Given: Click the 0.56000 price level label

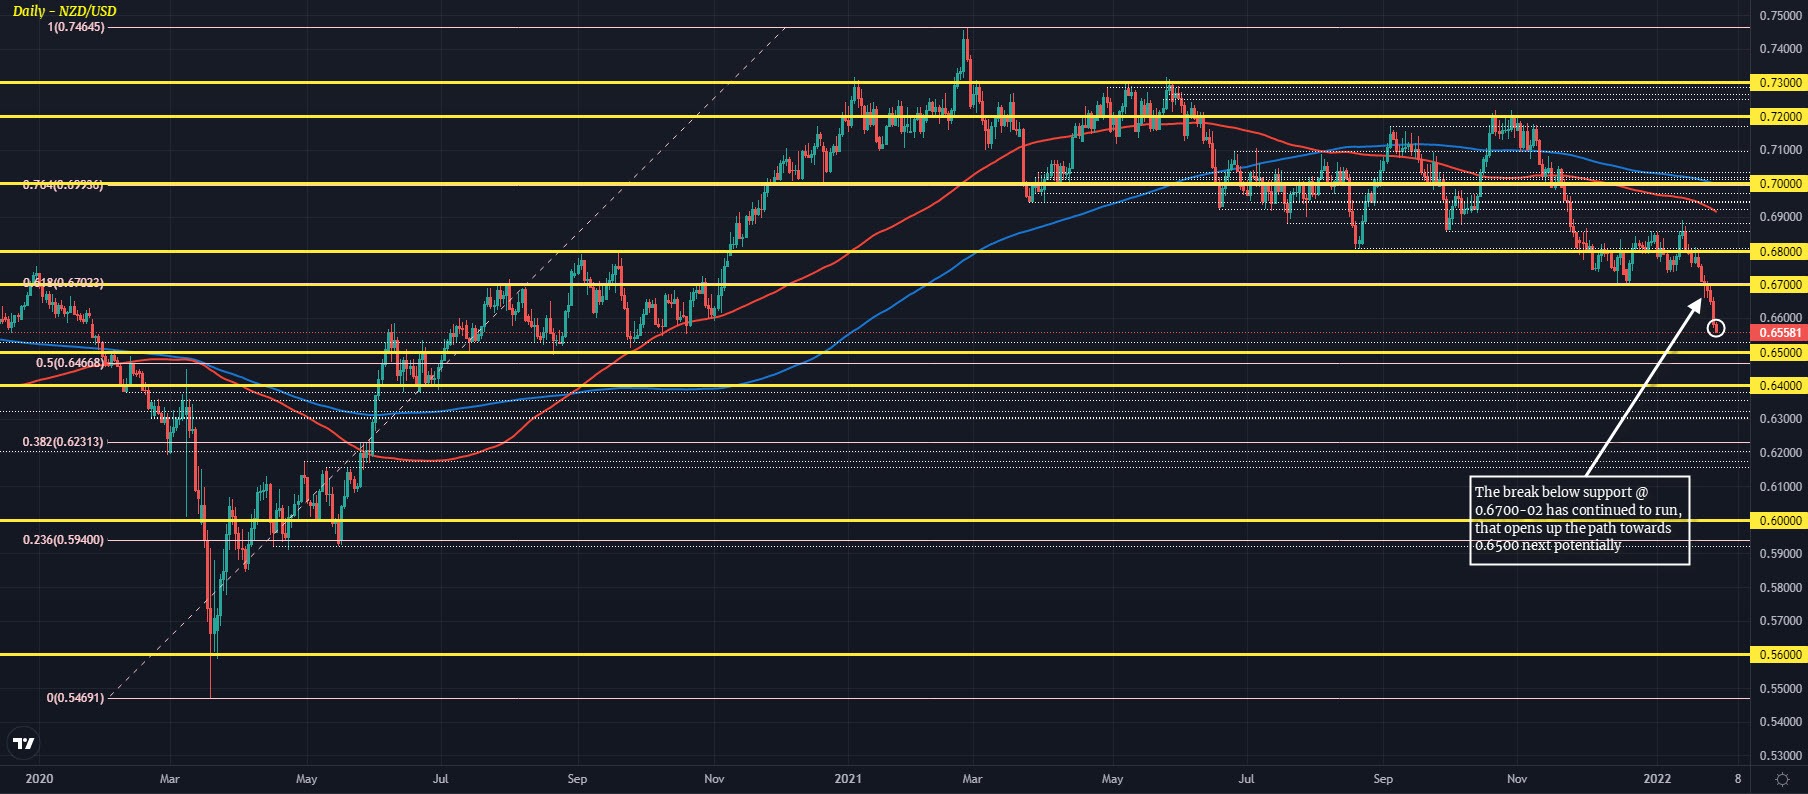Looking at the screenshot, I should click(x=1778, y=655).
